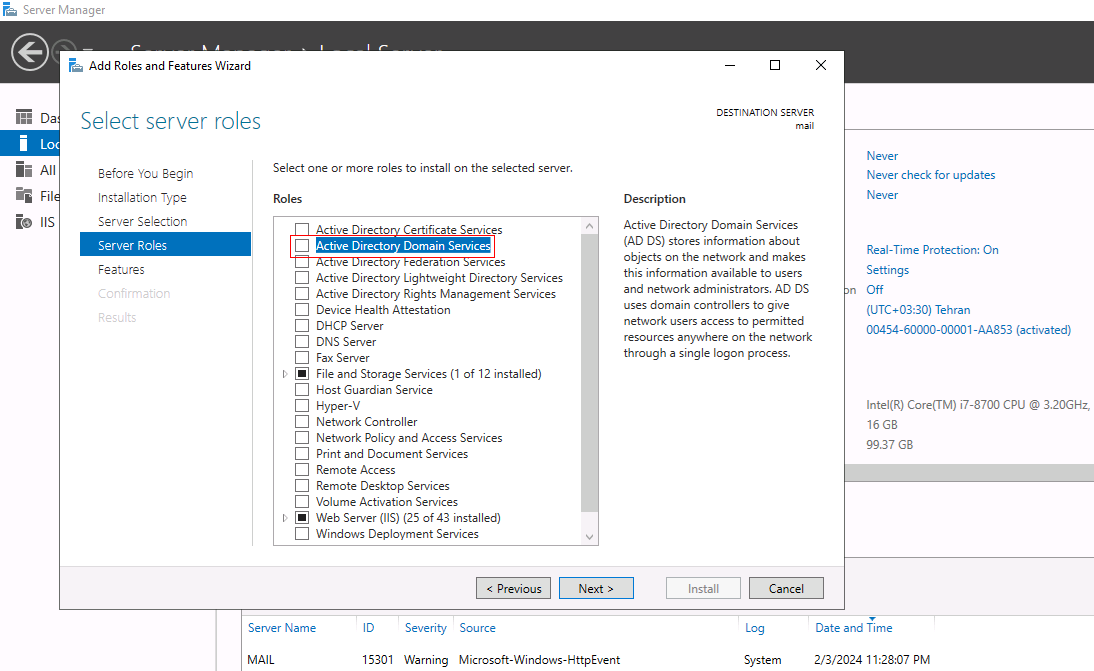Click the Previous button
Image resolution: width=1094 pixels, height=671 pixels.
(x=514, y=588)
